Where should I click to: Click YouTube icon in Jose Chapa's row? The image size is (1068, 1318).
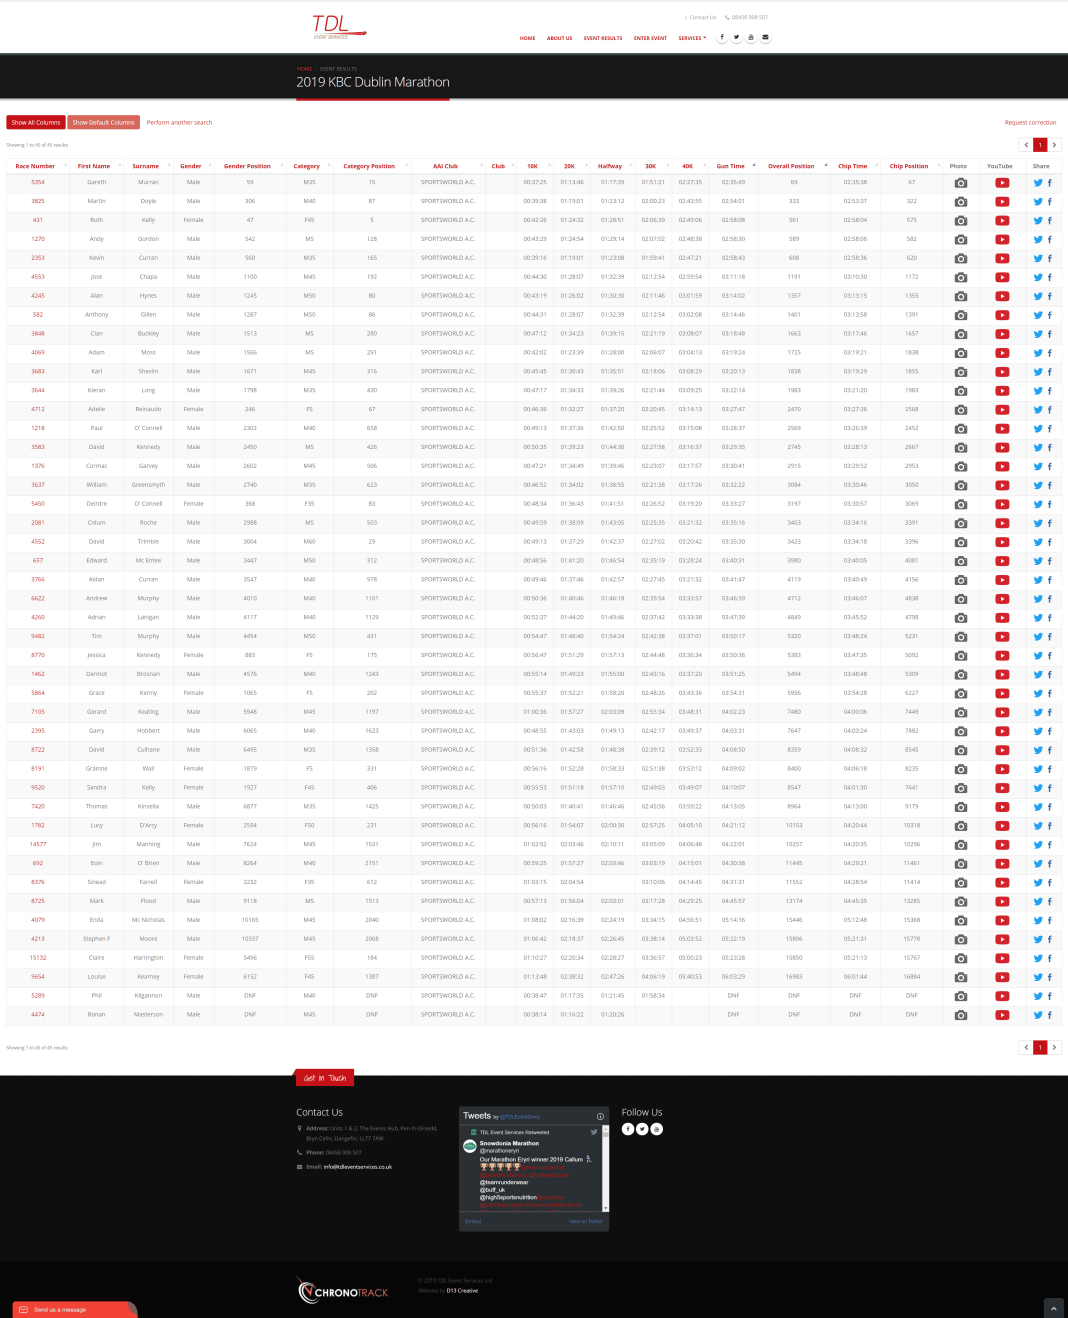(x=1002, y=278)
